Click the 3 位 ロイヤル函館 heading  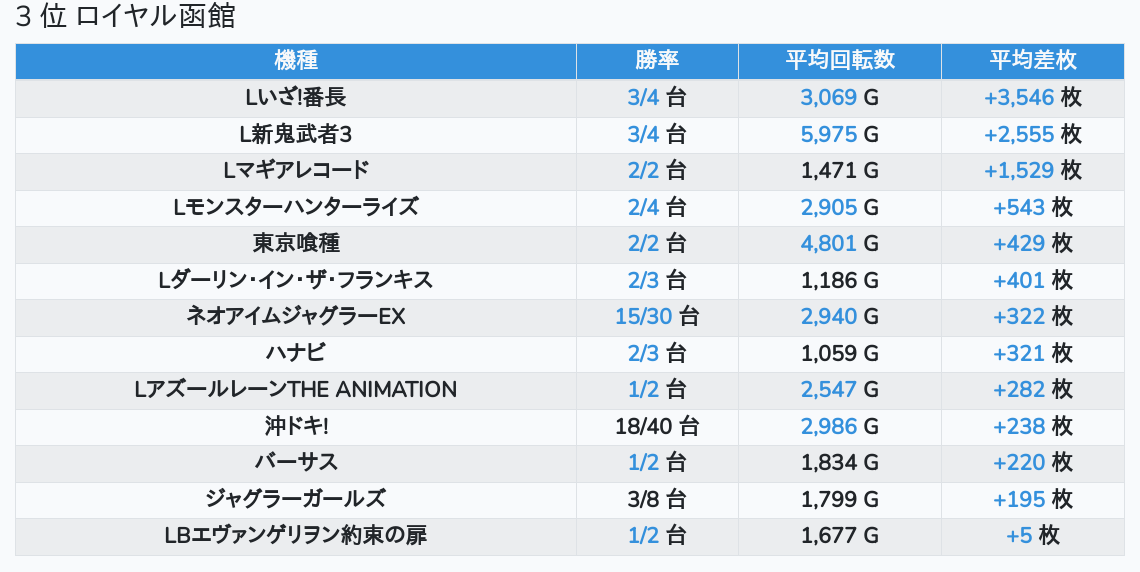(x=125, y=17)
